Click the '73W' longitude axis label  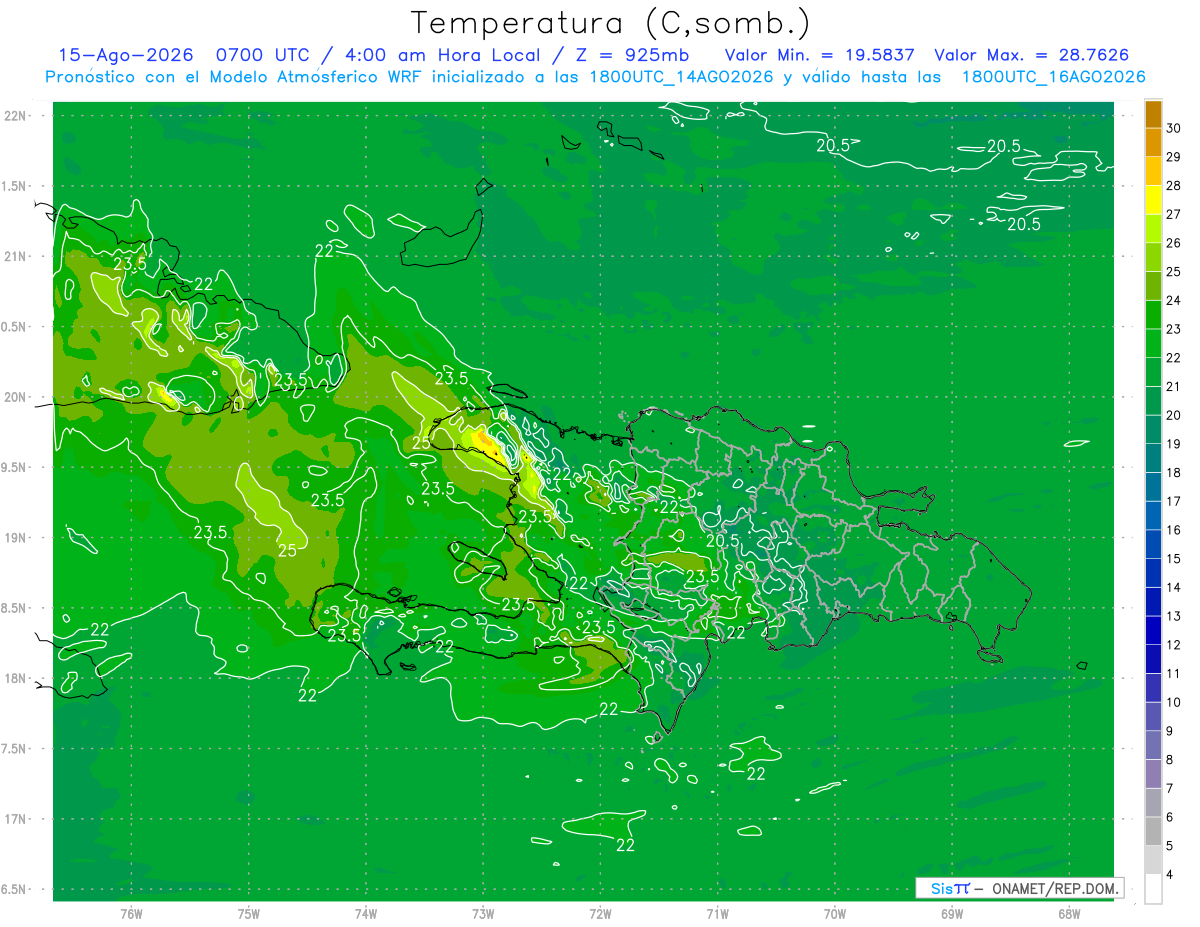pyautogui.click(x=483, y=914)
